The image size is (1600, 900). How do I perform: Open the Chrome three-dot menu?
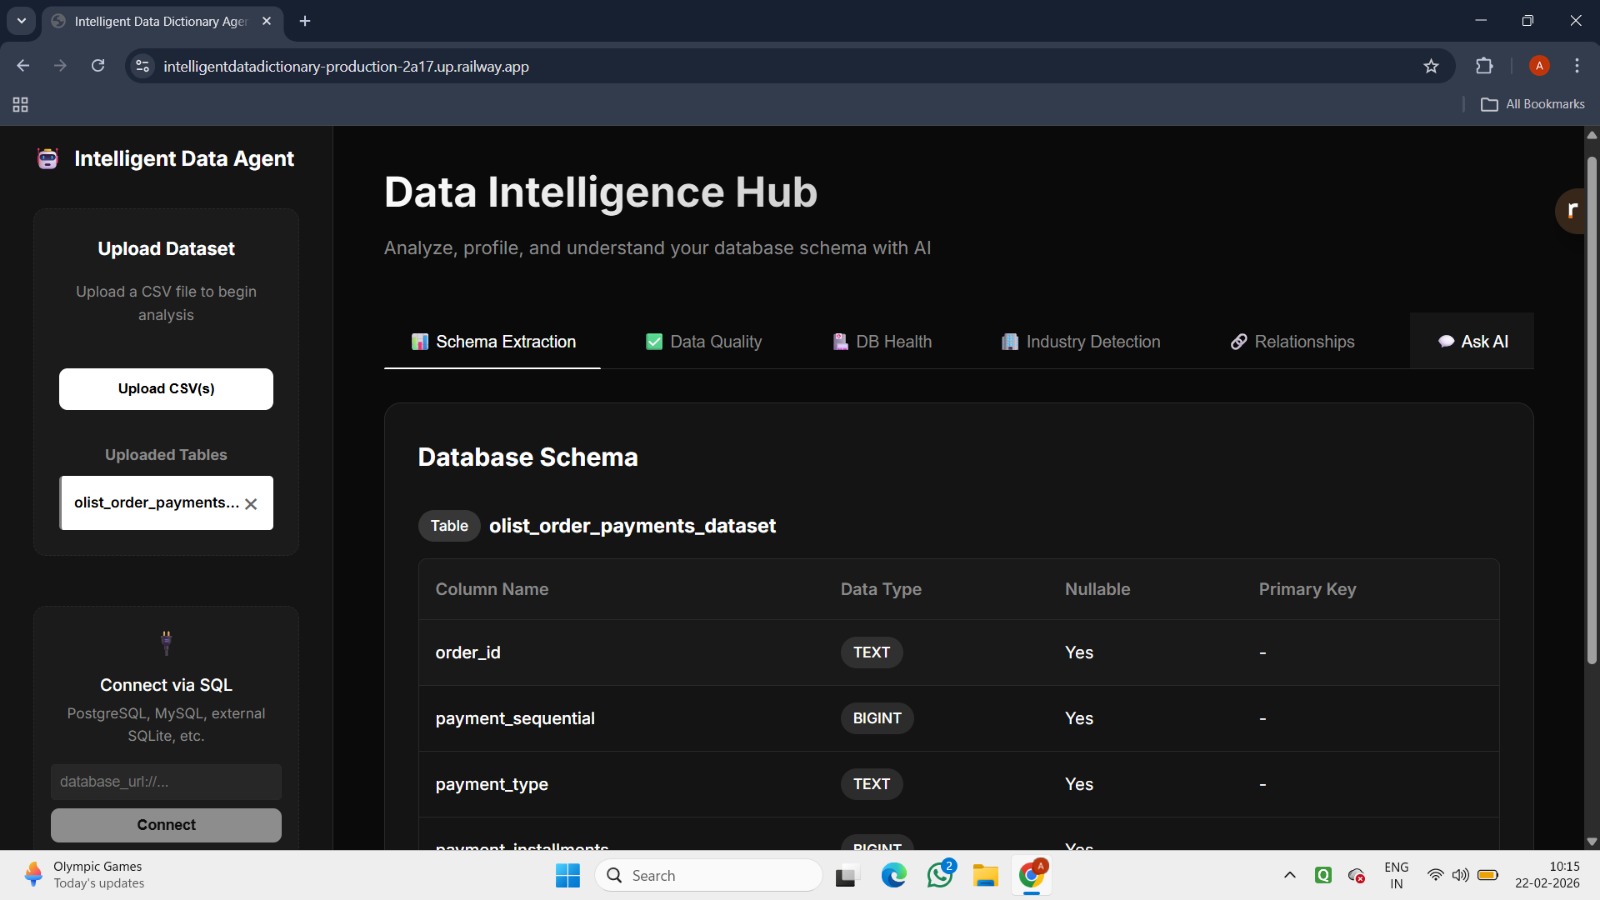(x=1577, y=66)
